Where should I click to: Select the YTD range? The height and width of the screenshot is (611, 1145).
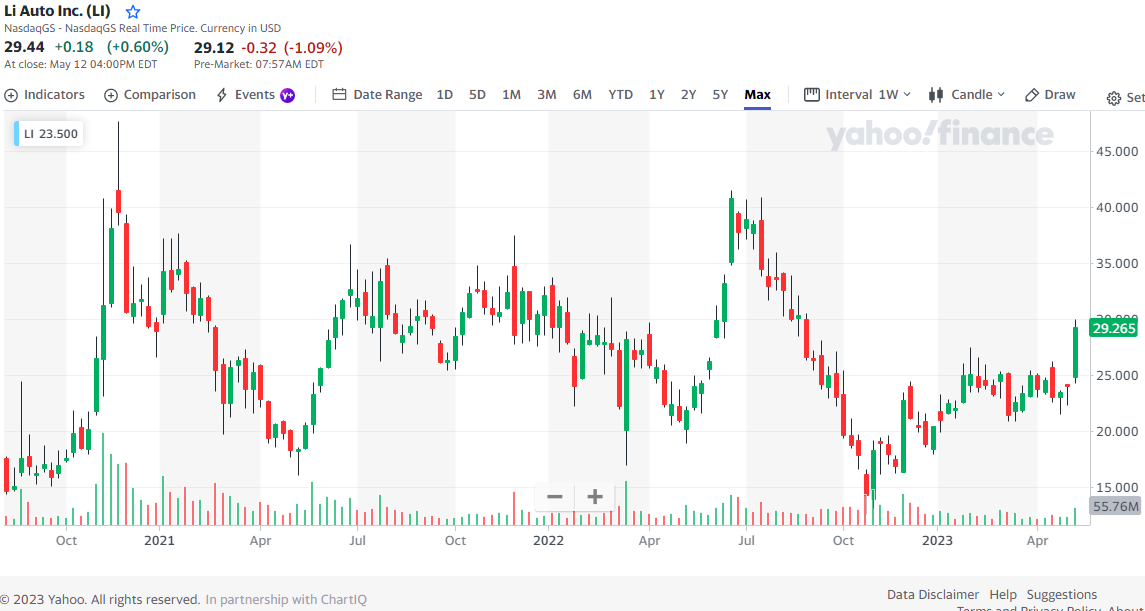click(621, 95)
